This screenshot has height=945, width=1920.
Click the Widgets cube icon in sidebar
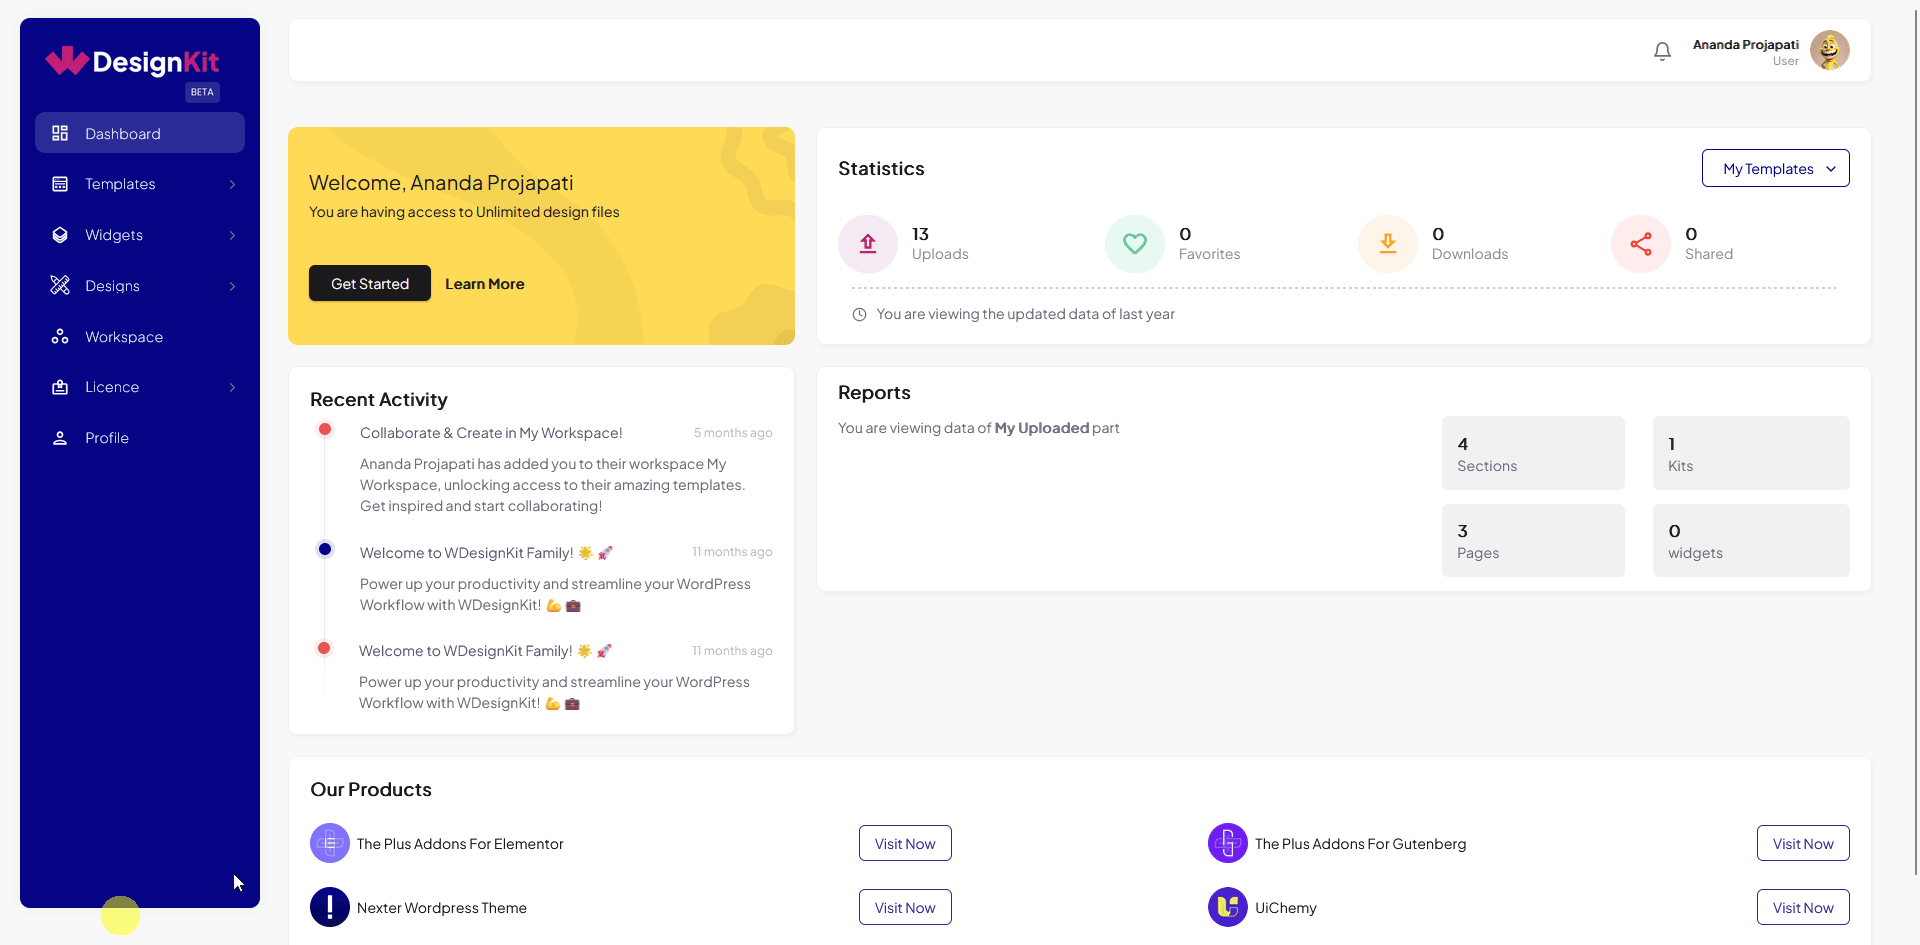click(x=60, y=235)
